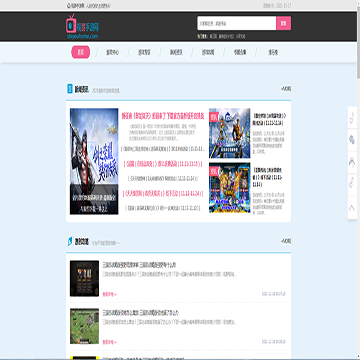Click inside the site search box
Viewport: 360px width, 360px height.
tap(237, 23)
